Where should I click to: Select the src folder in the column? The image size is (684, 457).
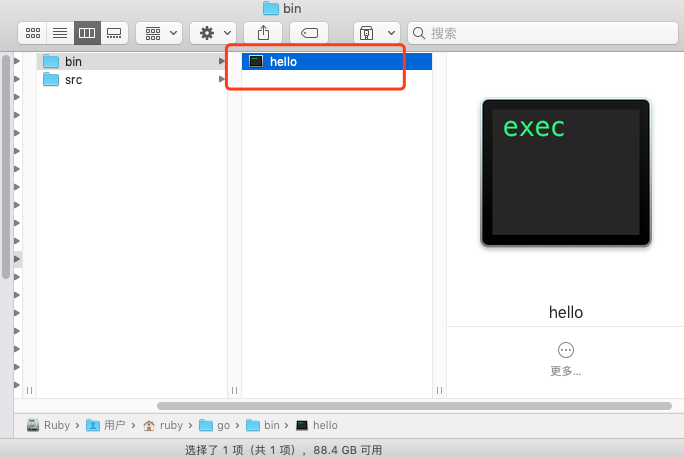coord(73,79)
